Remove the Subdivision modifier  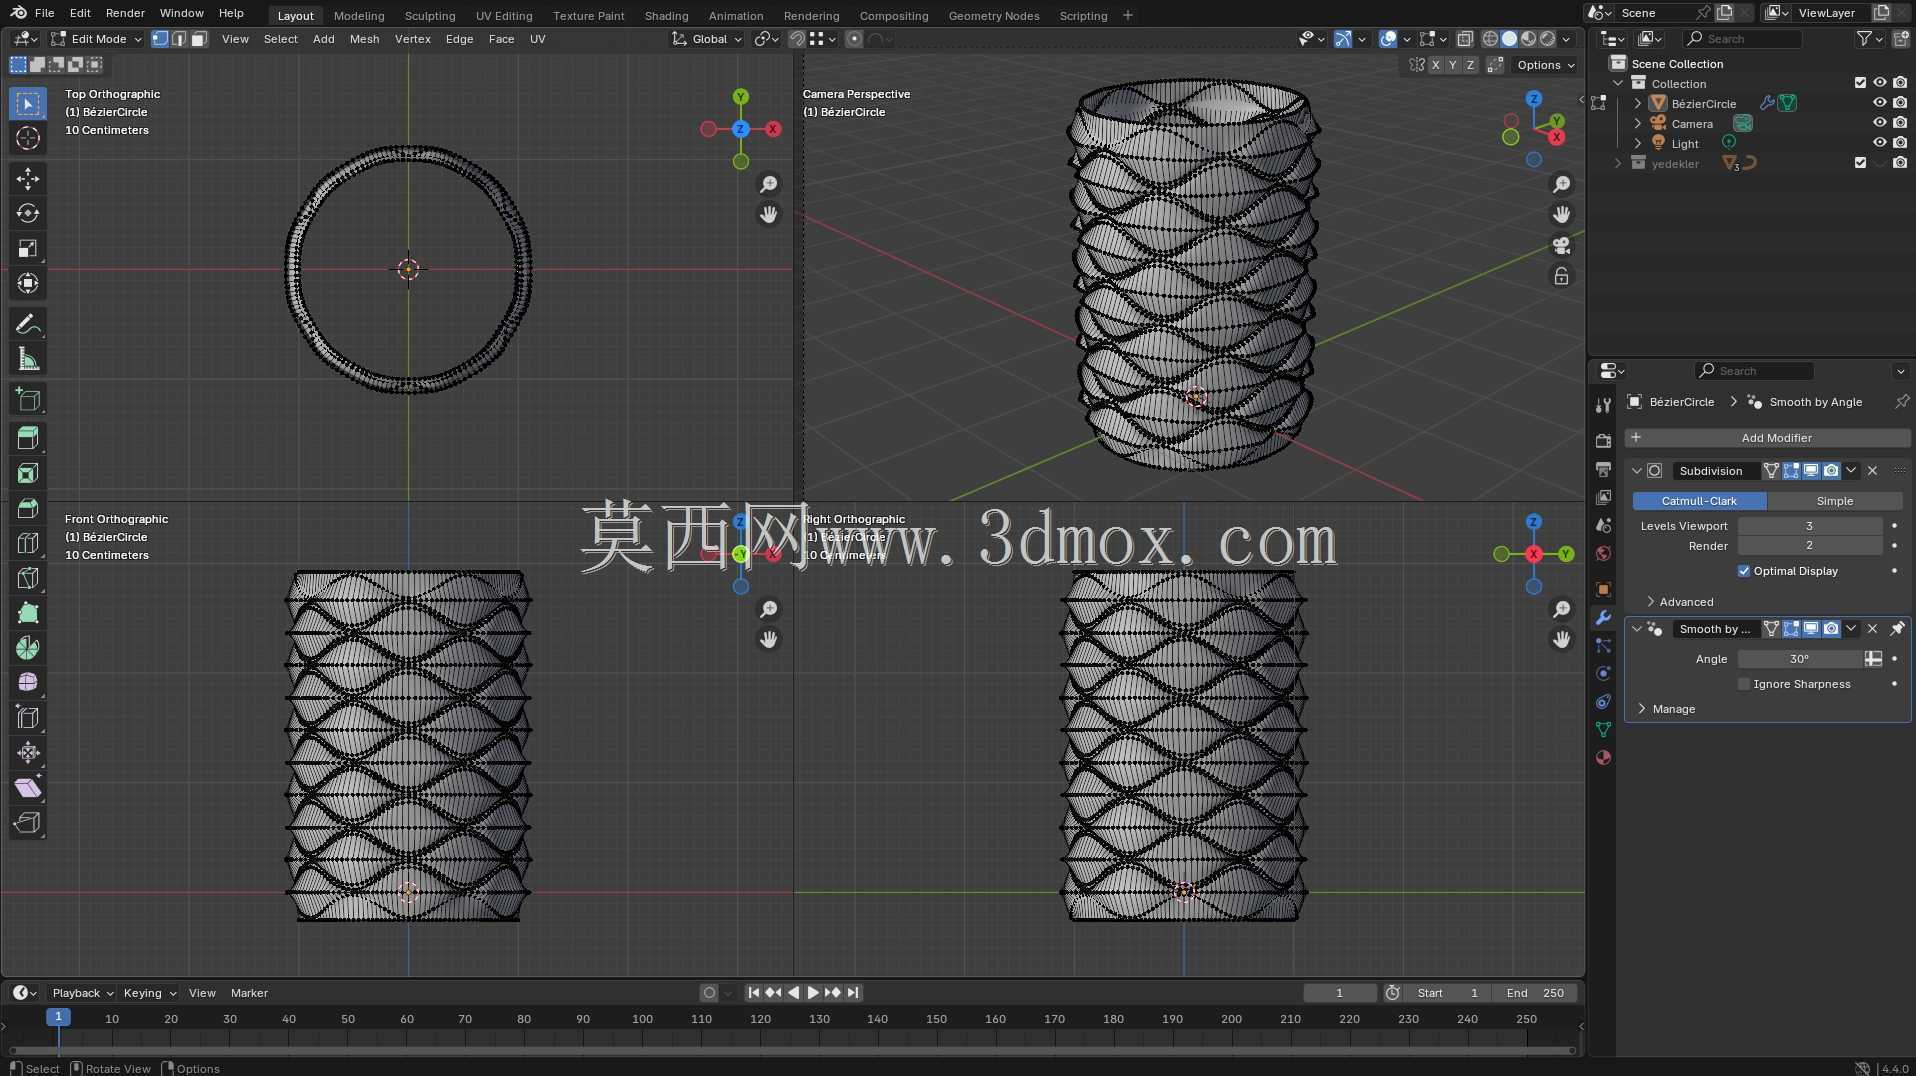[x=1872, y=471]
